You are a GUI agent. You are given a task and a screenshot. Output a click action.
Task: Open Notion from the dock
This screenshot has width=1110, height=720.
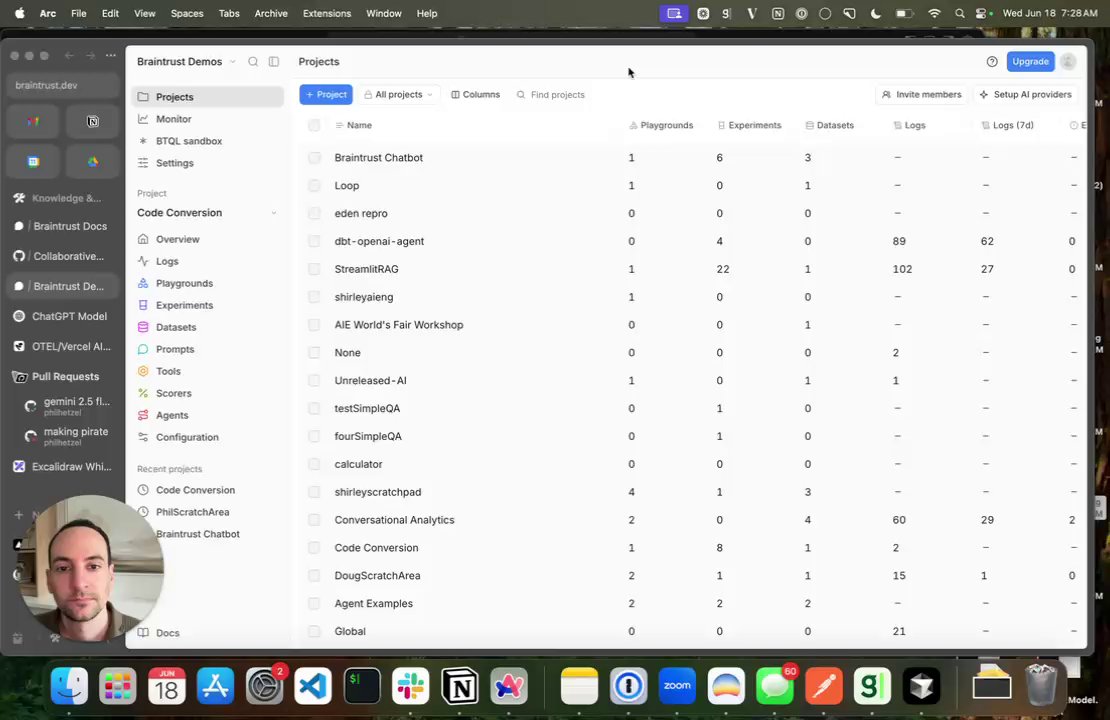click(459, 685)
